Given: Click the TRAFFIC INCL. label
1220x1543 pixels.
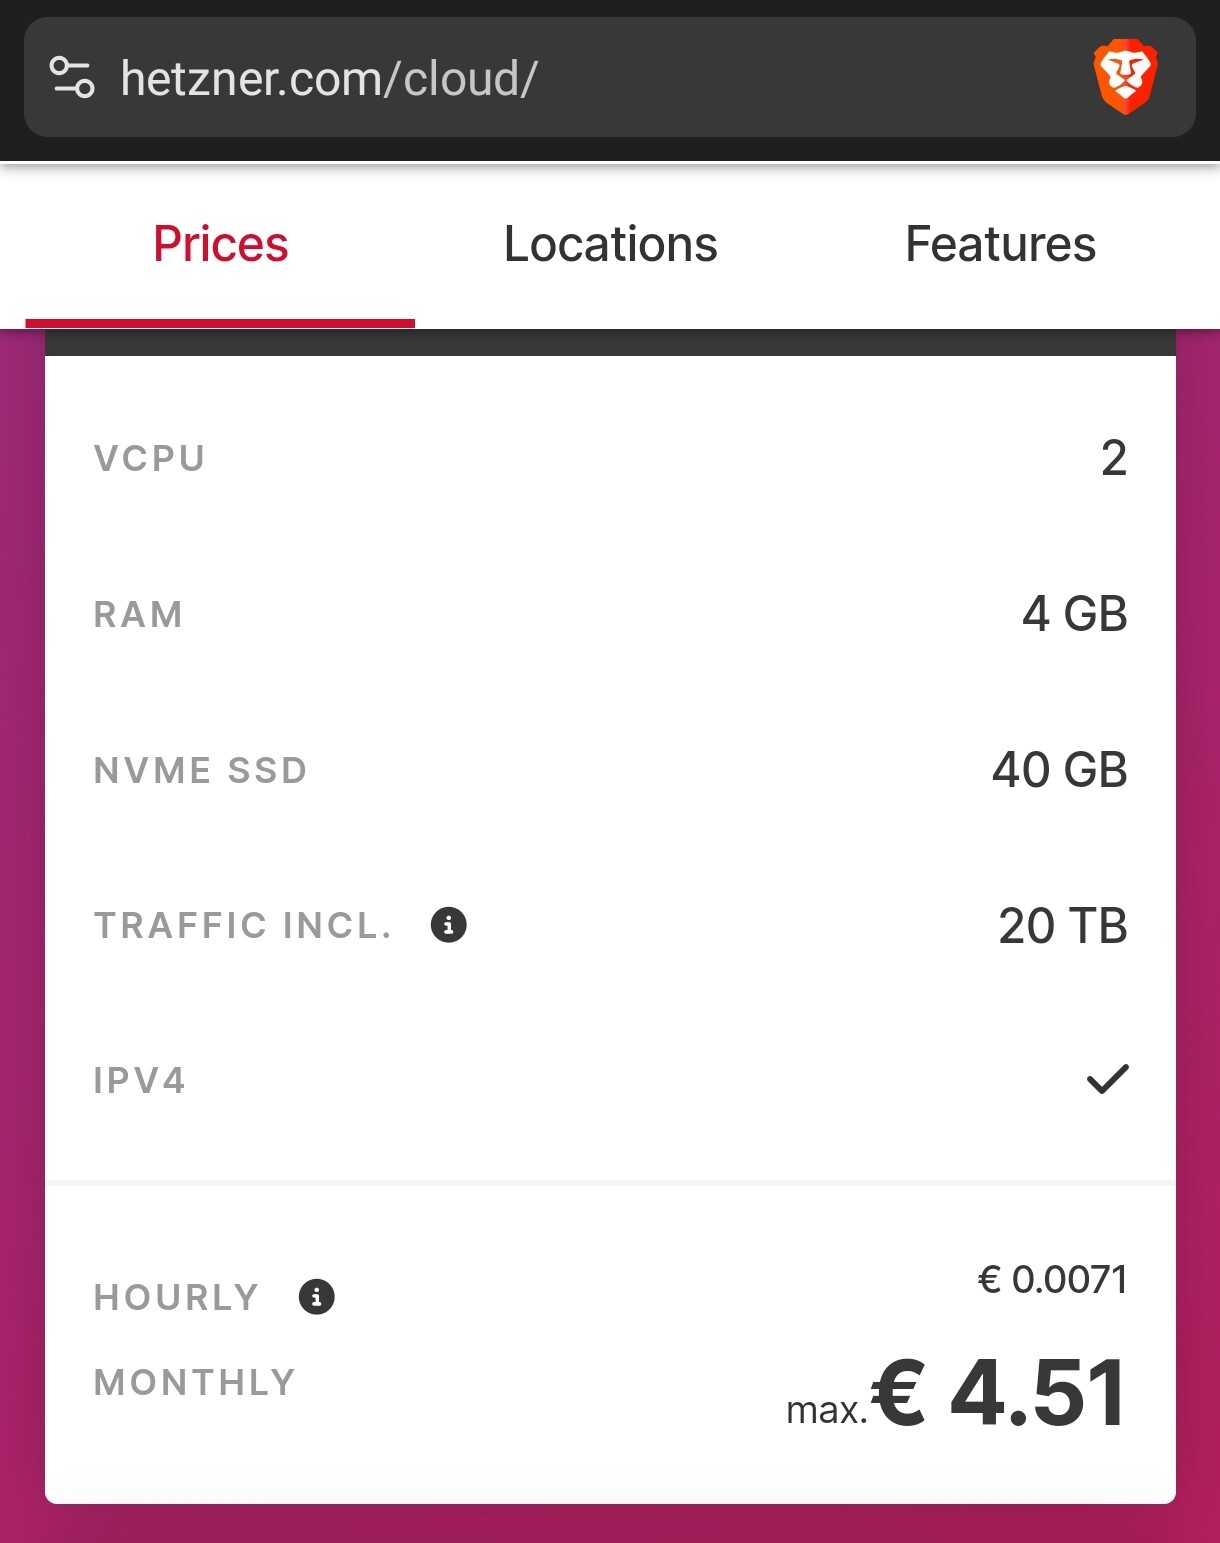Looking at the screenshot, I should pos(243,926).
